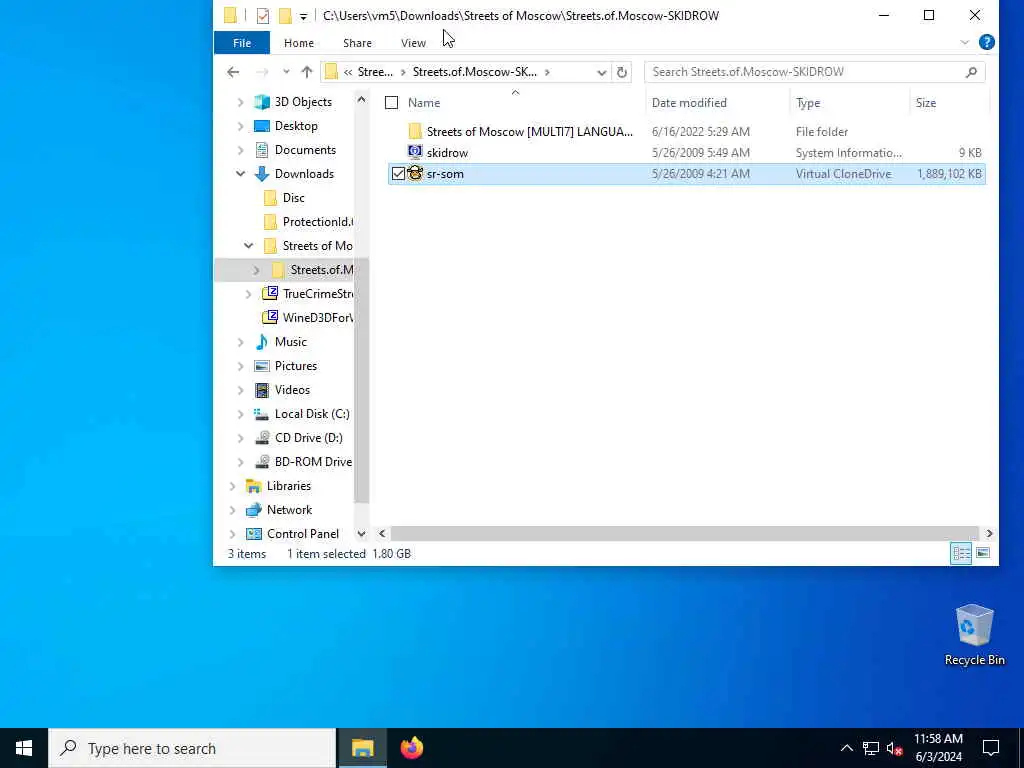The height and width of the screenshot is (768, 1024).
Task: Expand the ribbon with the chevron
Action: (x=965, y=42)
